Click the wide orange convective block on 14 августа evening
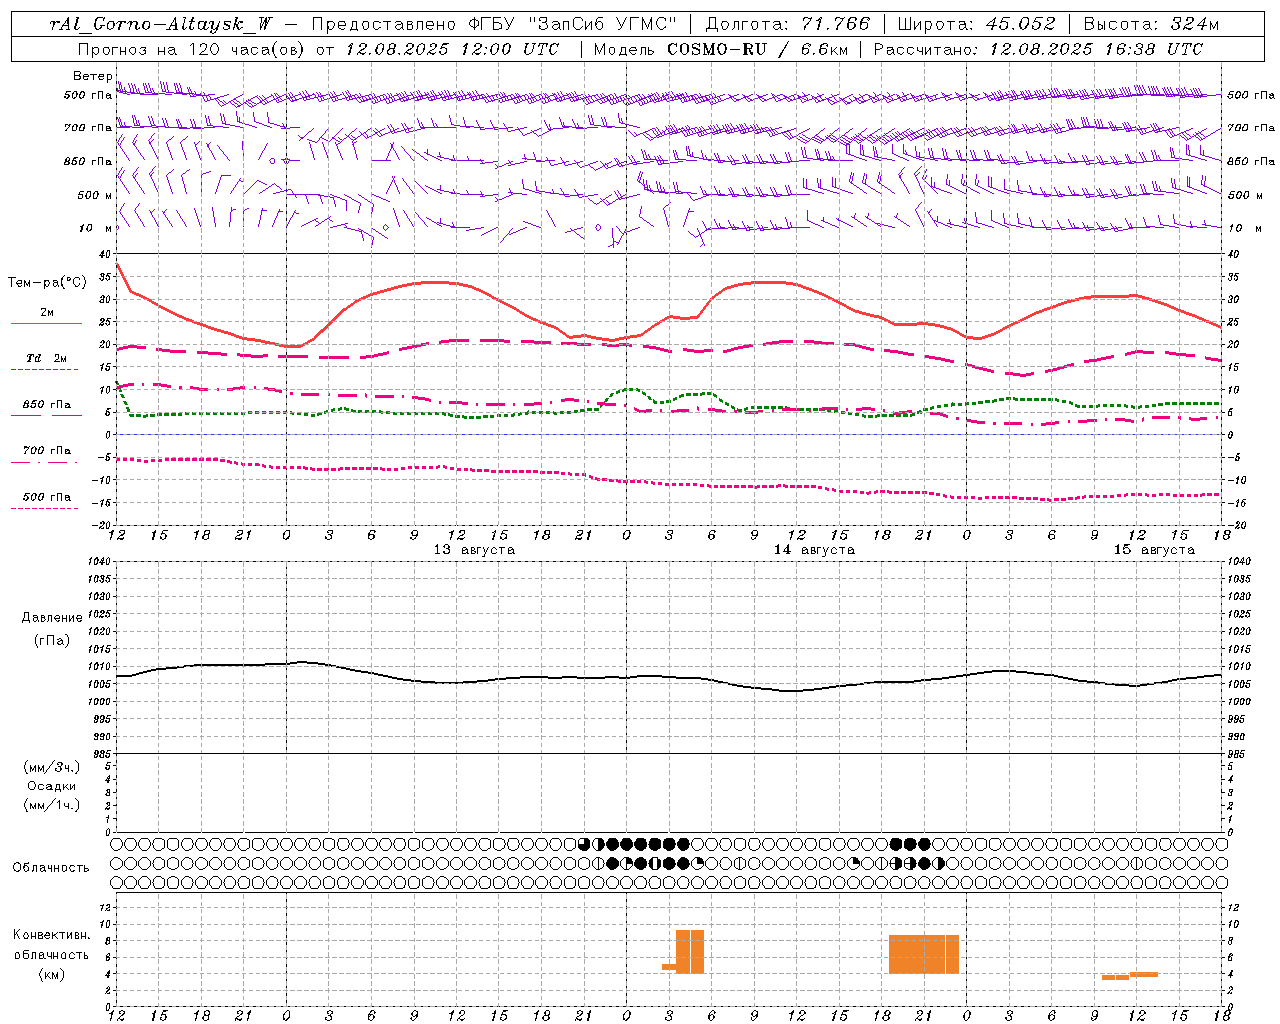This screenshot has height=1024, width=1280. click(924, 954)
